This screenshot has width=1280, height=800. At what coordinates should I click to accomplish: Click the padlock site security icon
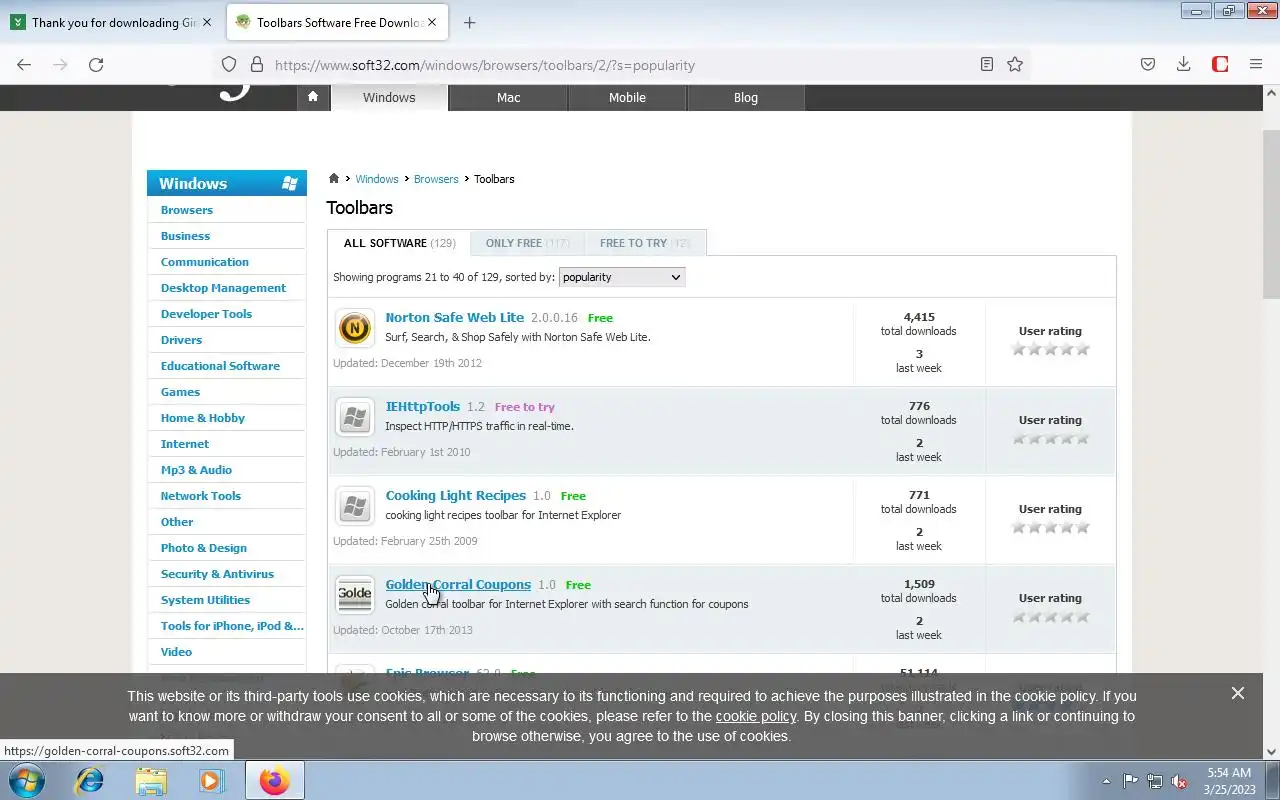(256, 64)
